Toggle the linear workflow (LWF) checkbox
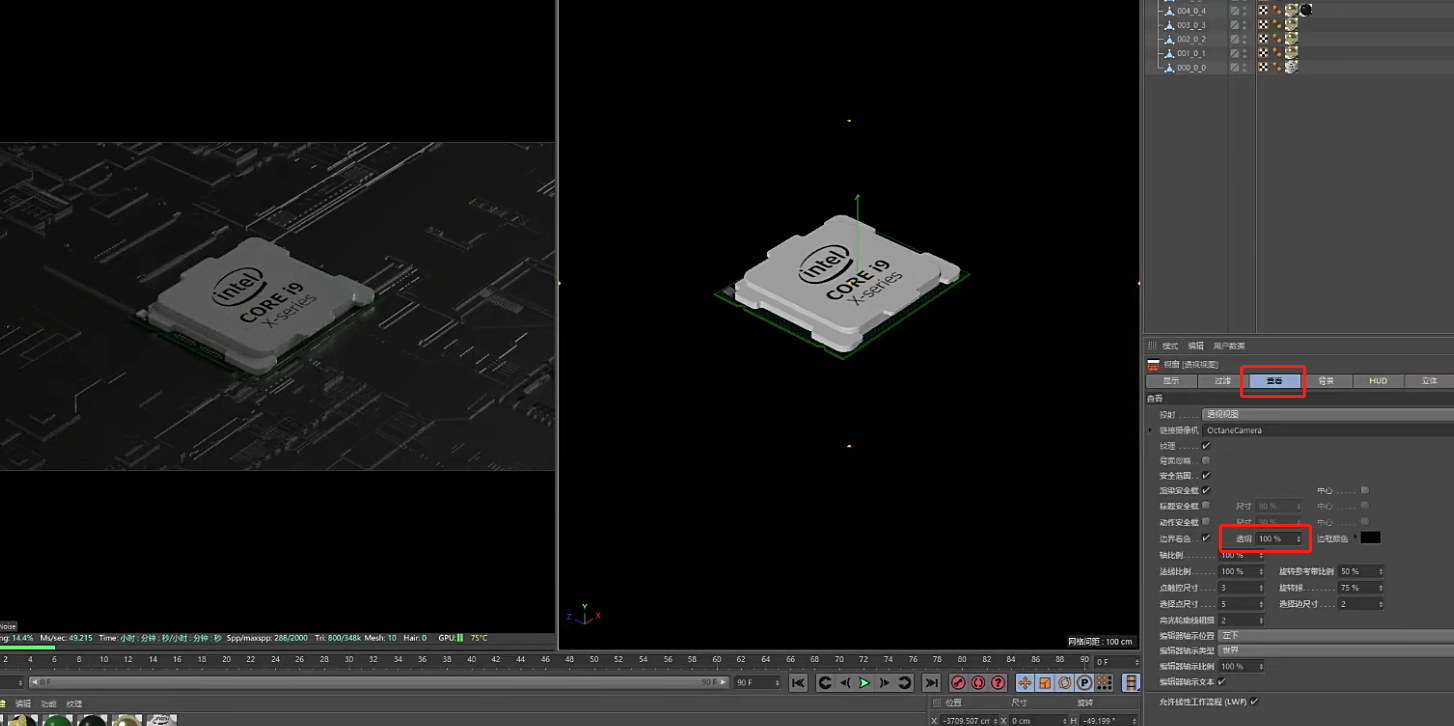 (1254, 701)
